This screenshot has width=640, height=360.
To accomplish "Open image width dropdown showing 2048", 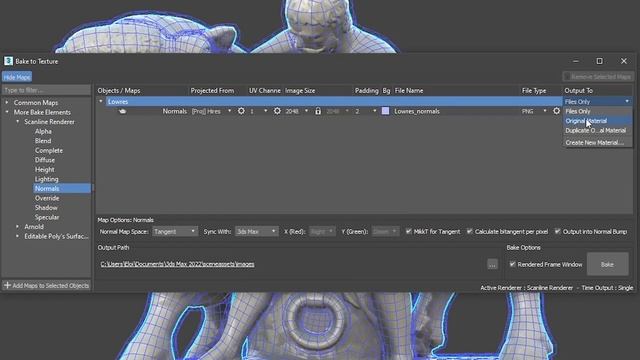I will point(297,111).
